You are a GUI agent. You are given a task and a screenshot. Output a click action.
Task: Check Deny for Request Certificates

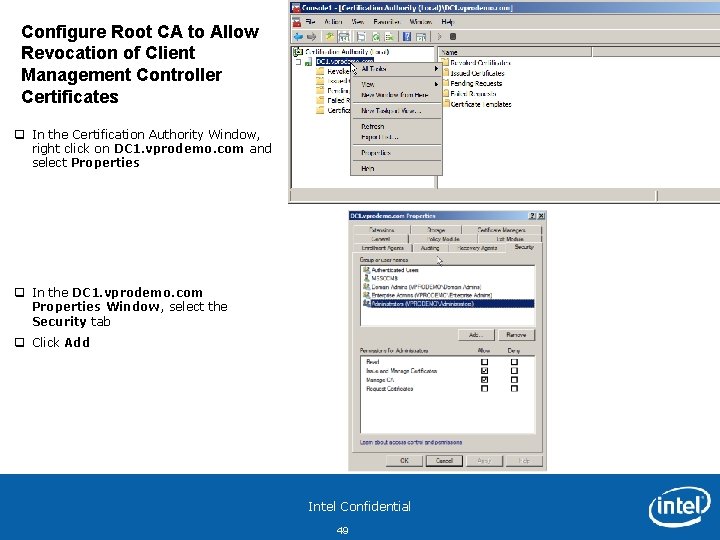[514, 388]
